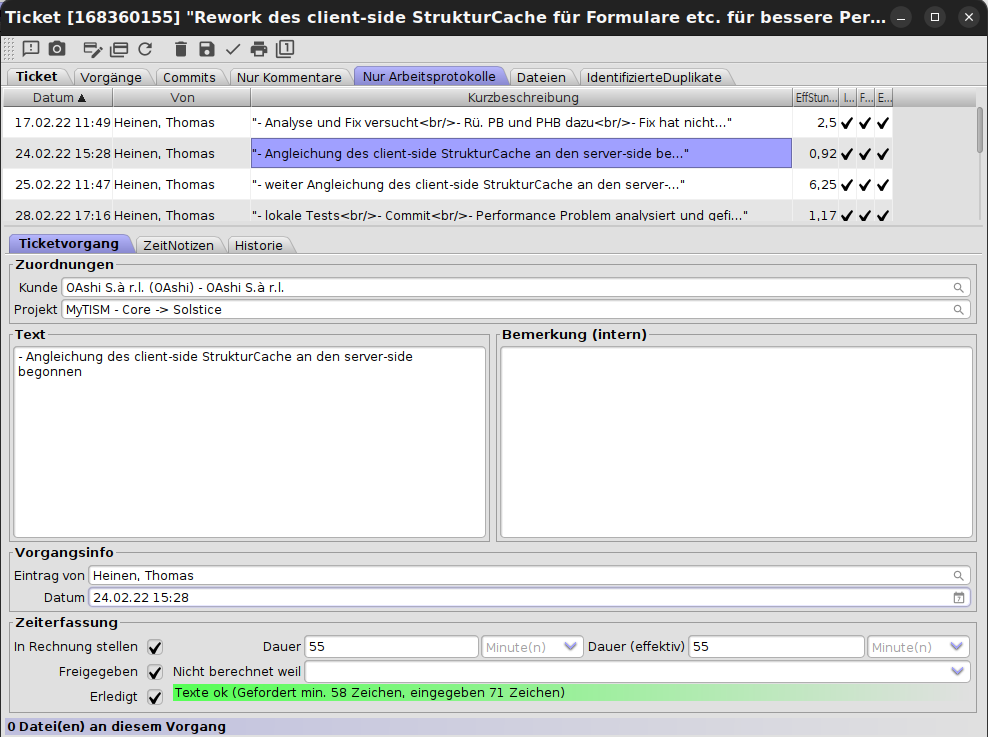Click the edit entry pencil icon
Screen dimensions: 988x737
coord(92,49)
